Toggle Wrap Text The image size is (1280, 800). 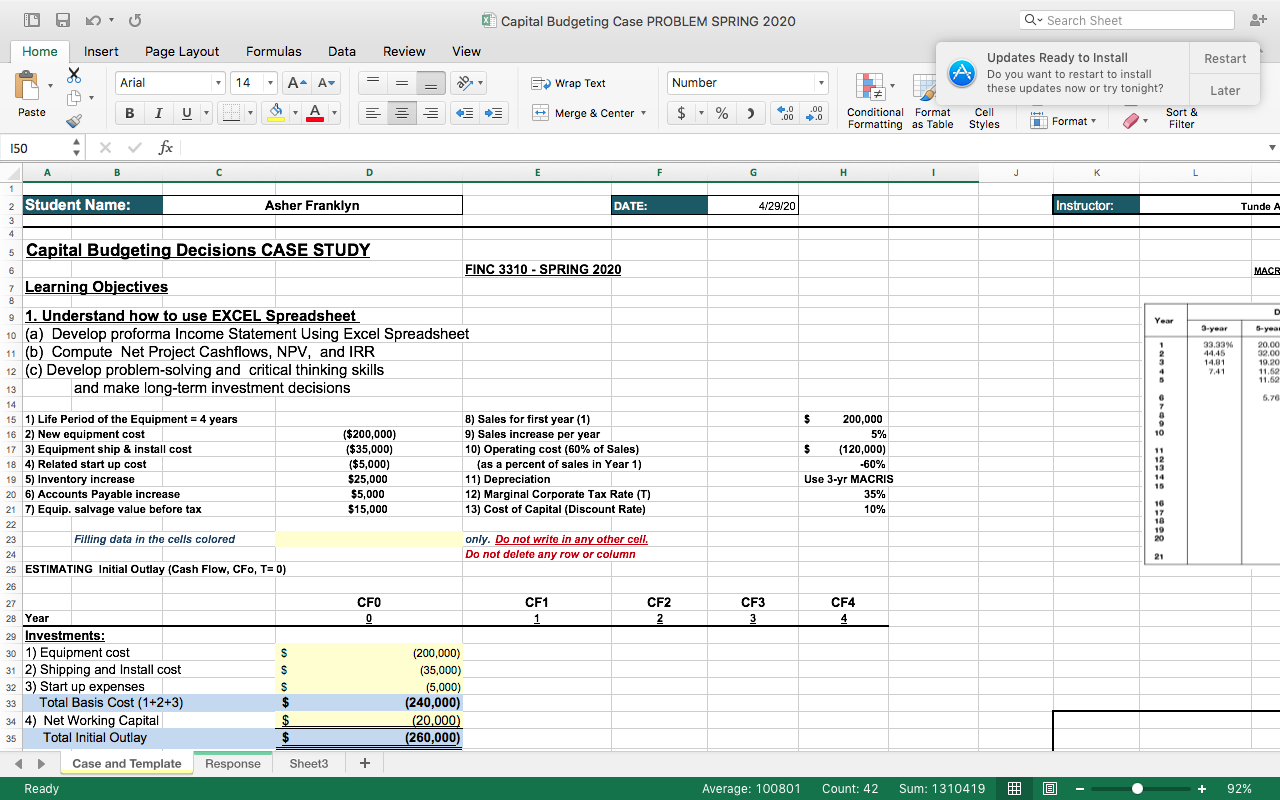coord(569,83)
